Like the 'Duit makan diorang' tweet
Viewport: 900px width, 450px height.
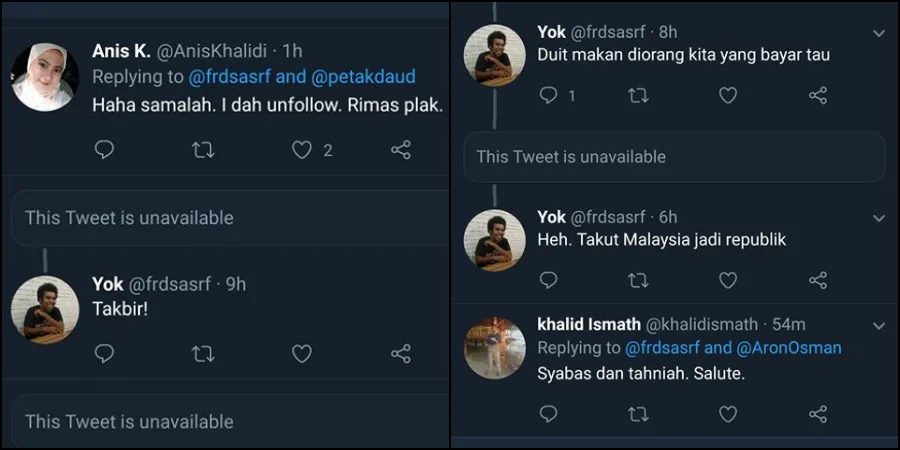pos(728,96)
